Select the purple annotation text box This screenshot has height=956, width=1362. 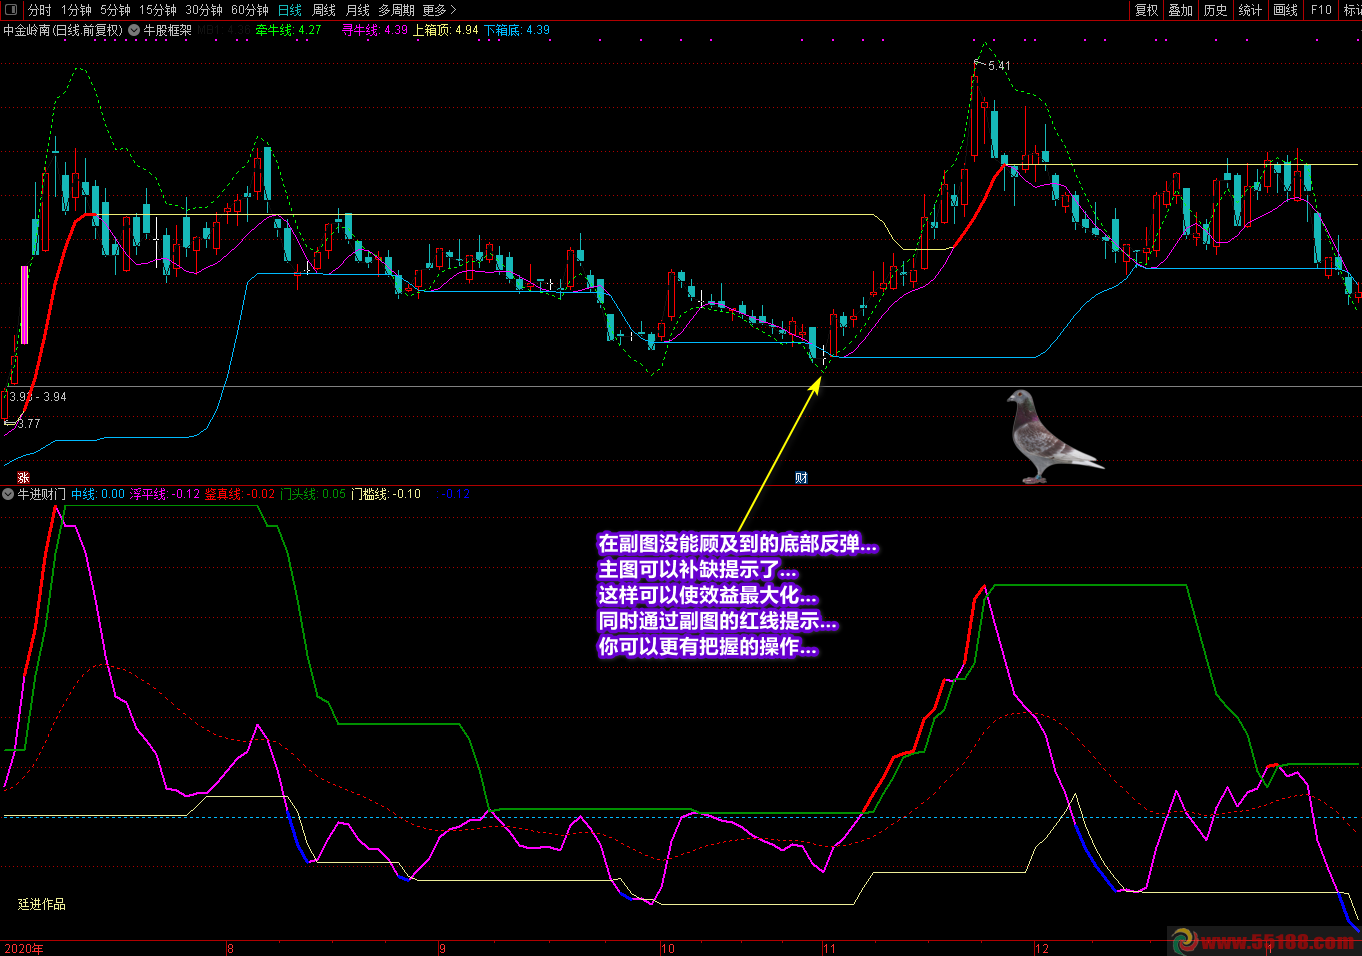point(736,596)
